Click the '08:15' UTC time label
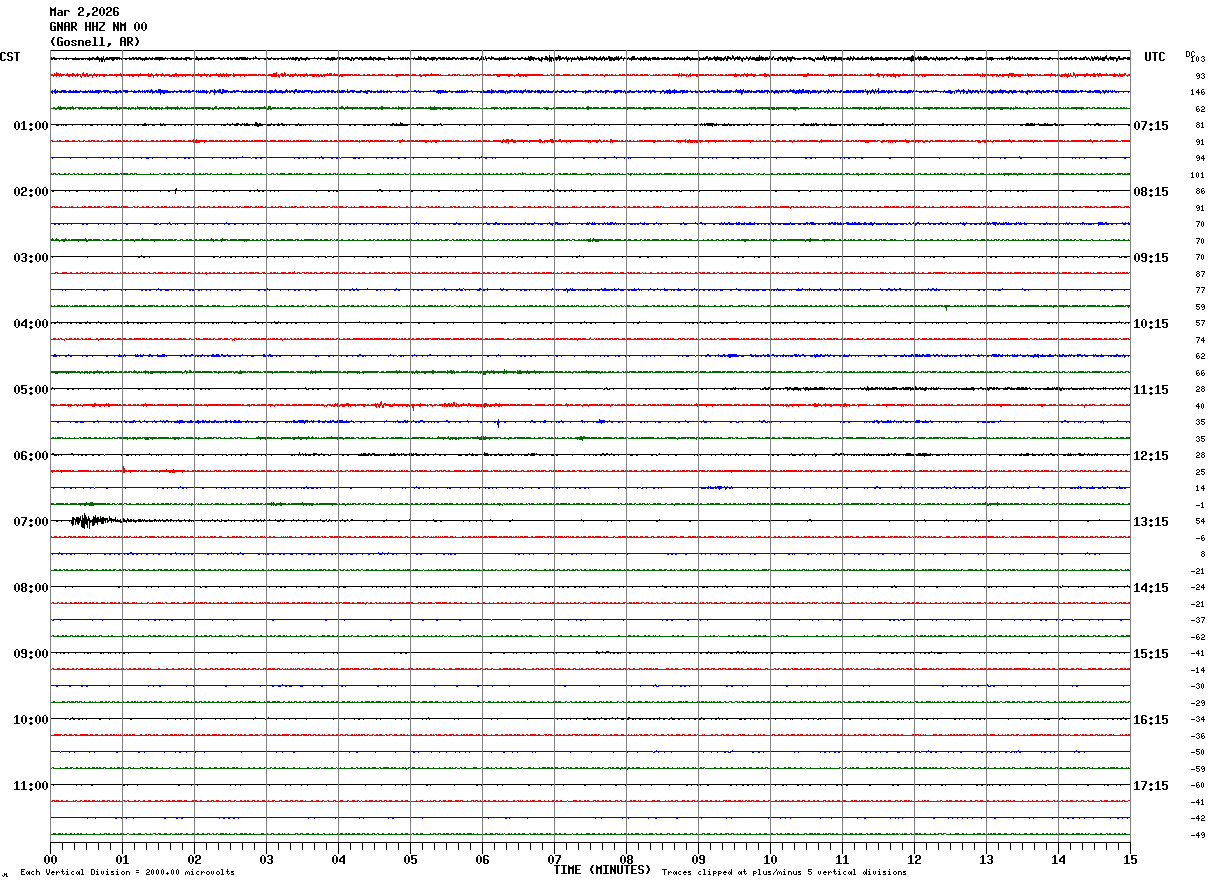The height and width of the screenshot is (886, 1210). click(x=1150, y=192)
